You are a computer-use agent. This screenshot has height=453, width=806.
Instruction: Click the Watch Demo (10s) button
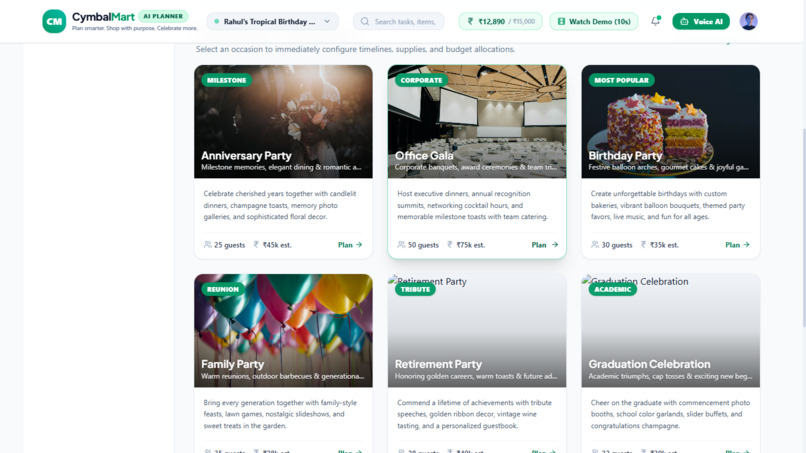click(594, 22)
